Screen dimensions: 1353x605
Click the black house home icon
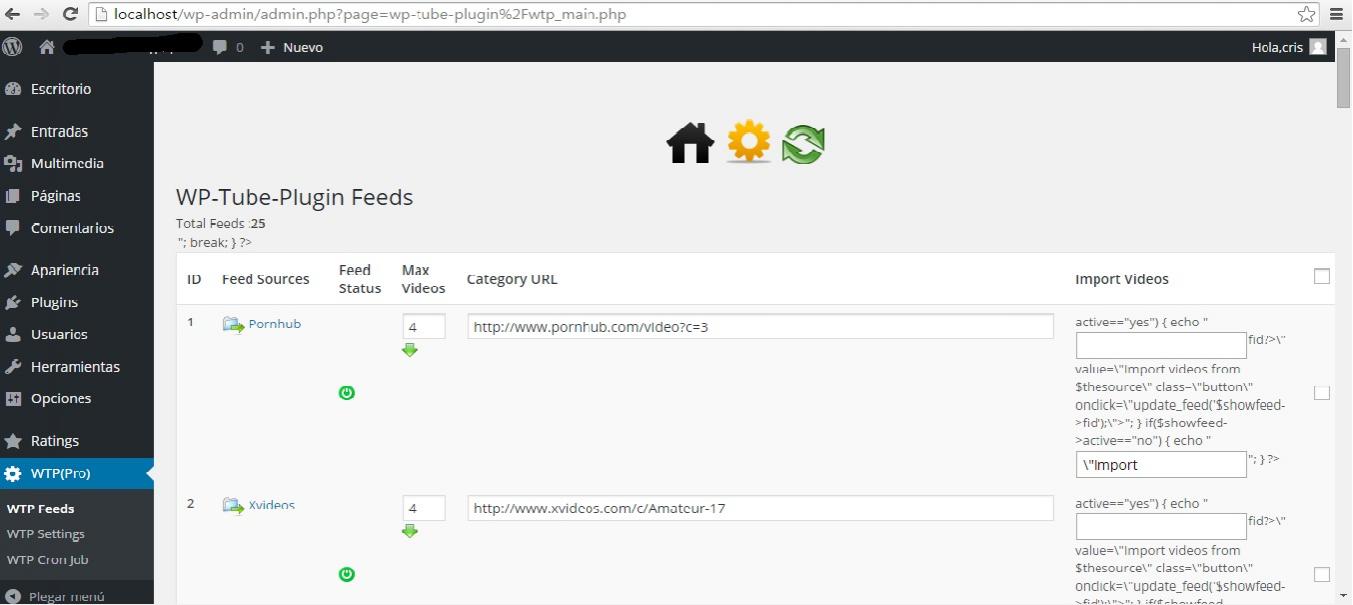[x=690, y=143]
